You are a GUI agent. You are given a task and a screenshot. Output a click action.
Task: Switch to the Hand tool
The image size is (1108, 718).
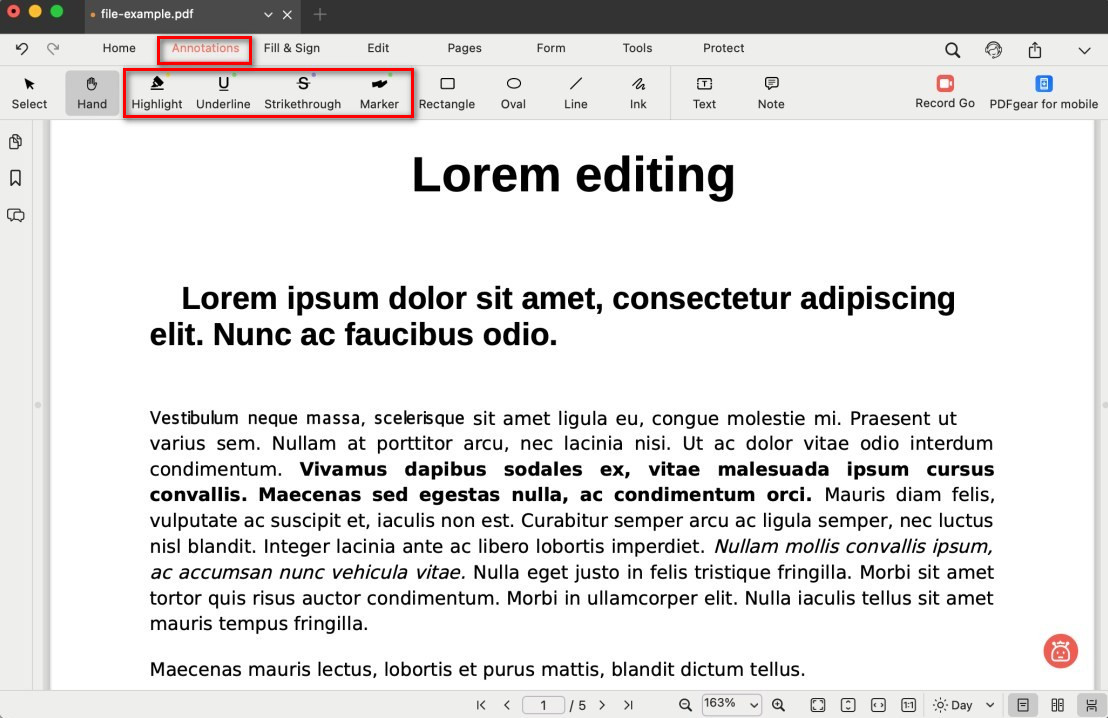92,93
